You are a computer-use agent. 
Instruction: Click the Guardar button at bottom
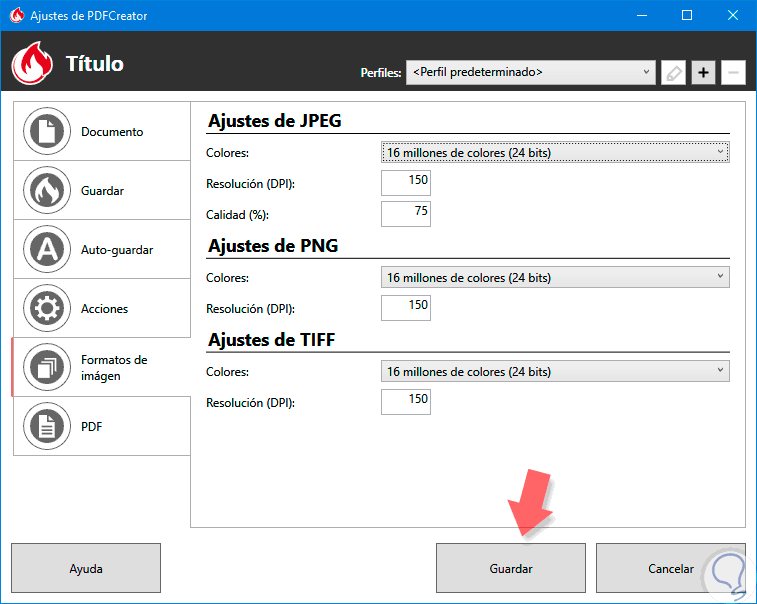511,568
